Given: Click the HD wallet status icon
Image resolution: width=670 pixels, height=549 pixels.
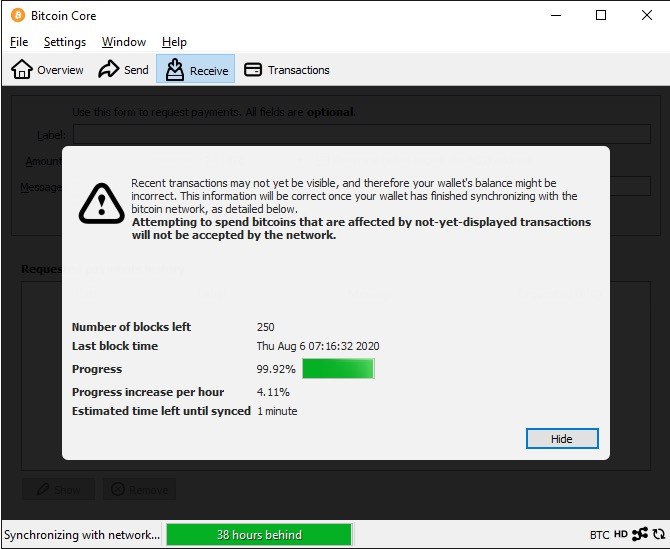Looking at the screenshot, I should tap(620, 534).
